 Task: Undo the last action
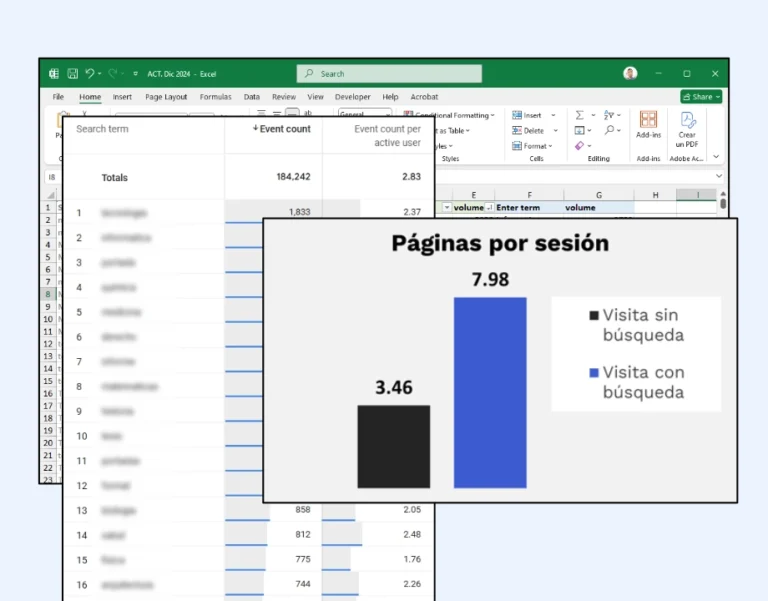[90, 74]
